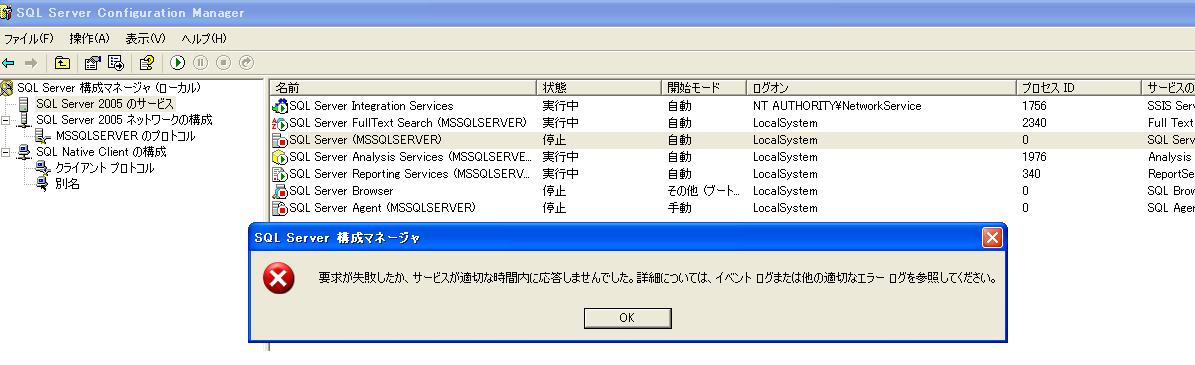The width and height of the screenshot is (1195, 365).
Task: Select SQL Server 構成マネージャ (ローカル) root node
Action: tap(109, 88)
